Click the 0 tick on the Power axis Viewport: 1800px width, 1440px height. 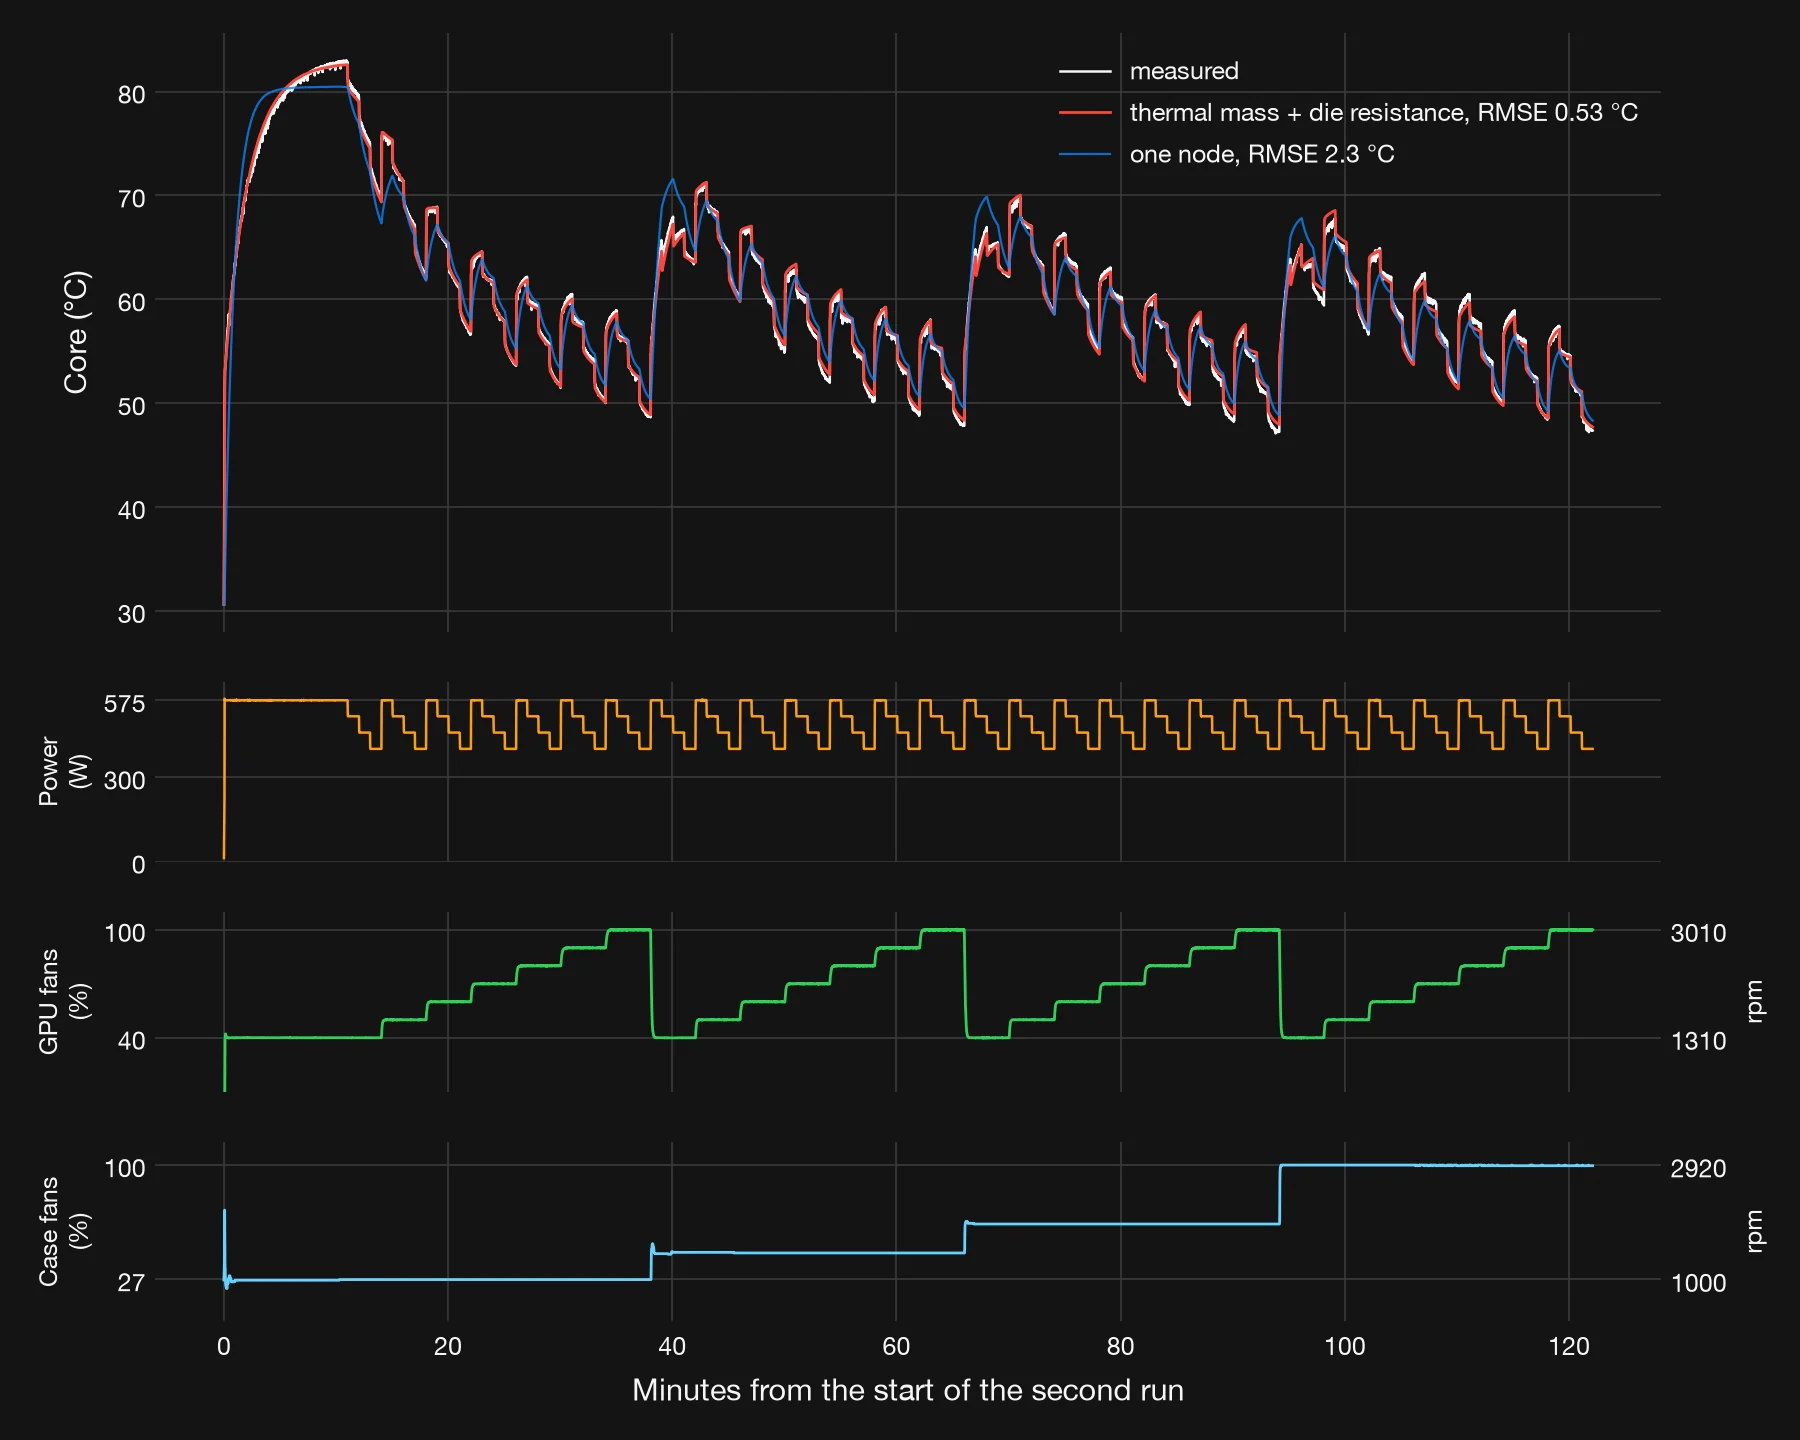coord(139,865)
